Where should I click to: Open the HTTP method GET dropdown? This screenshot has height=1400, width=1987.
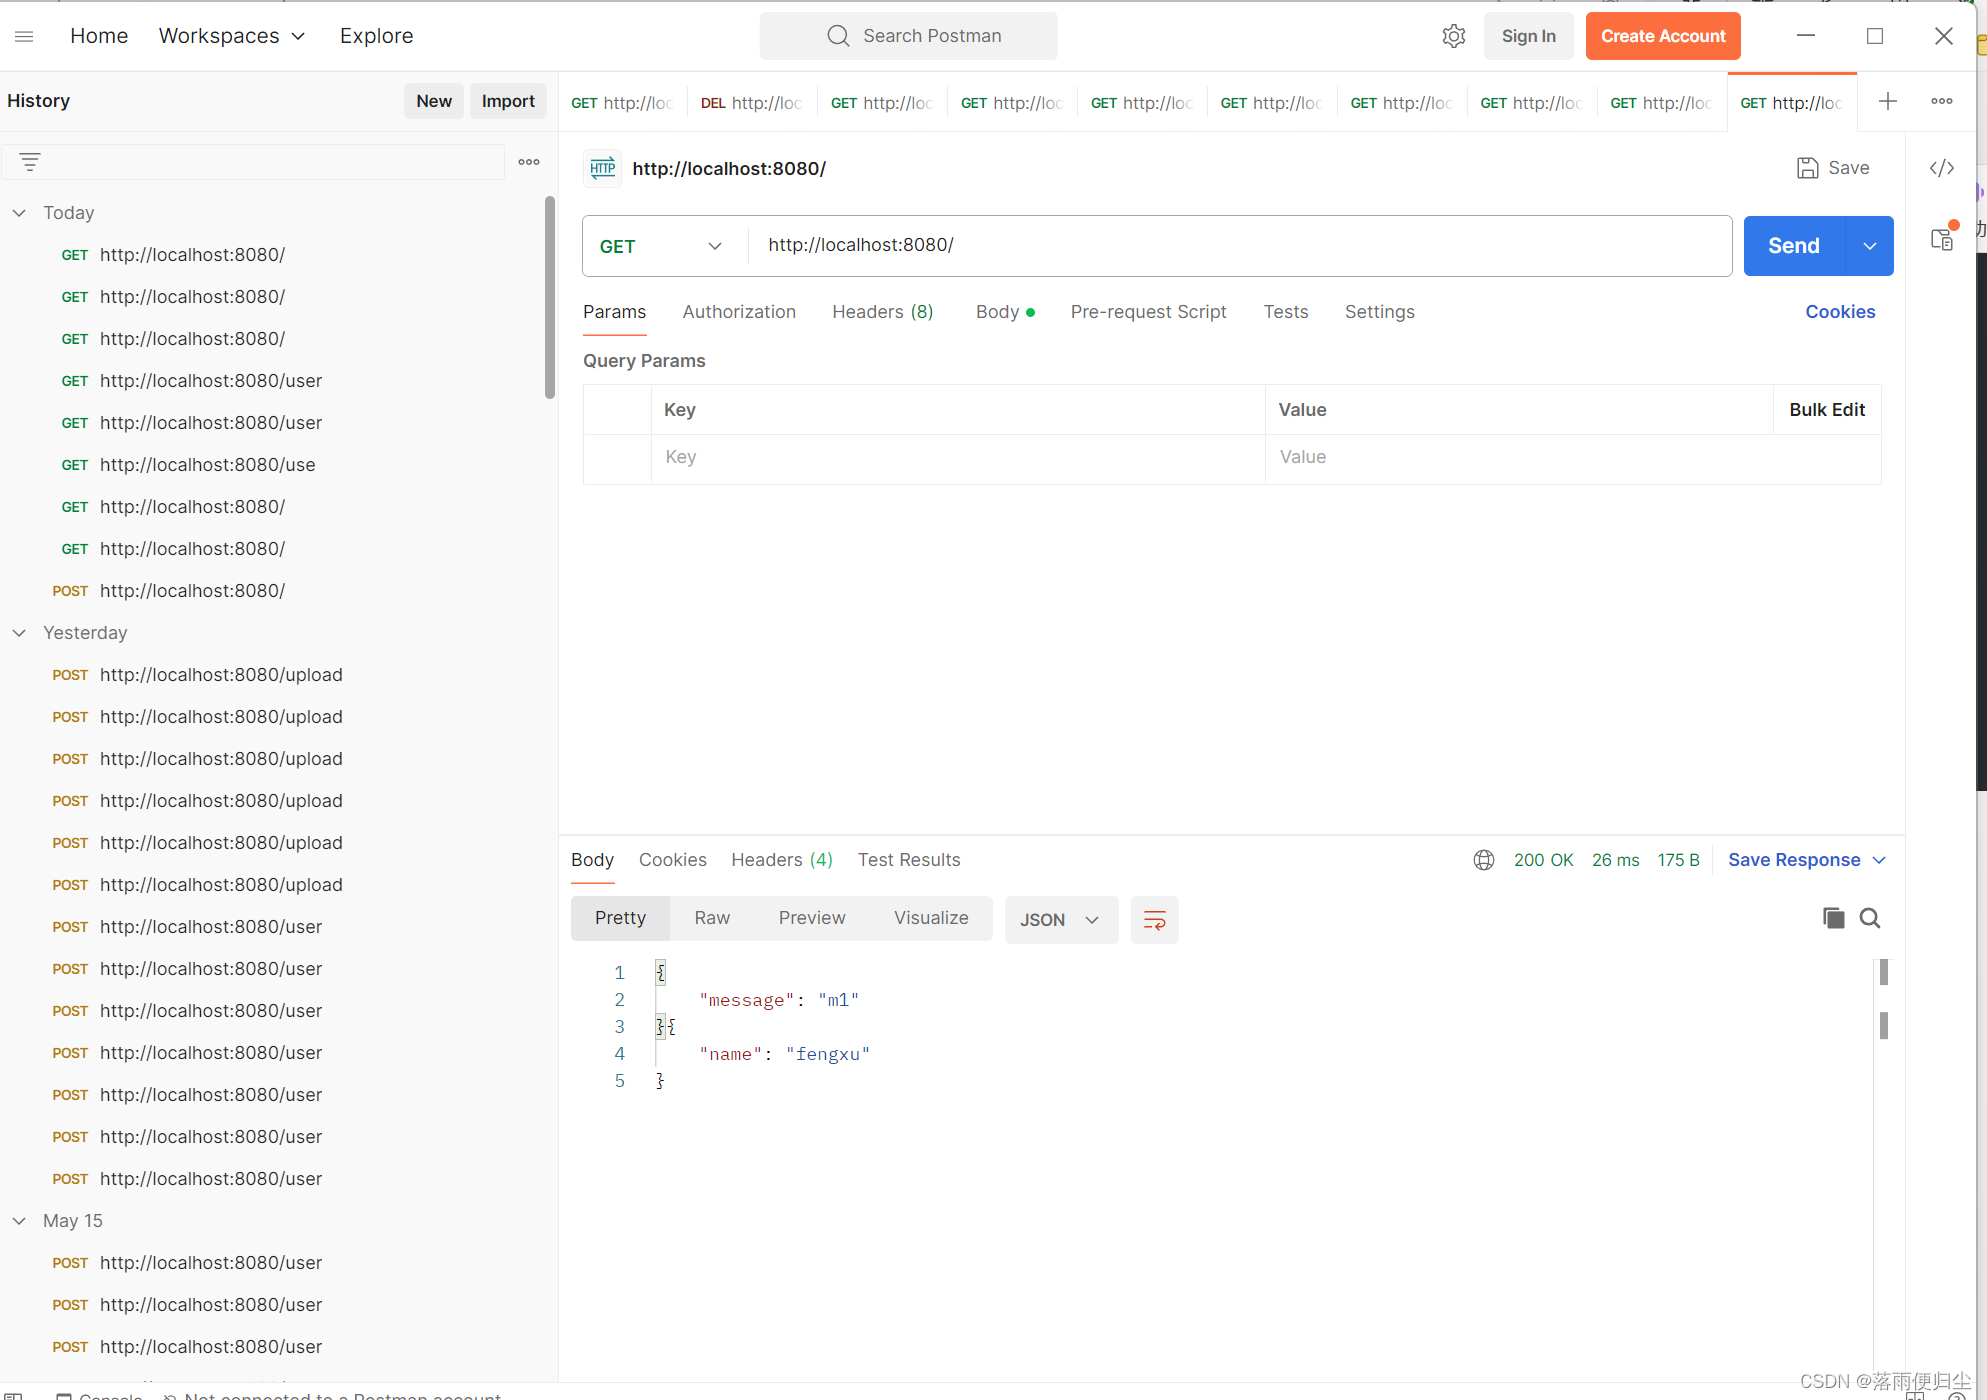point(661,246)
